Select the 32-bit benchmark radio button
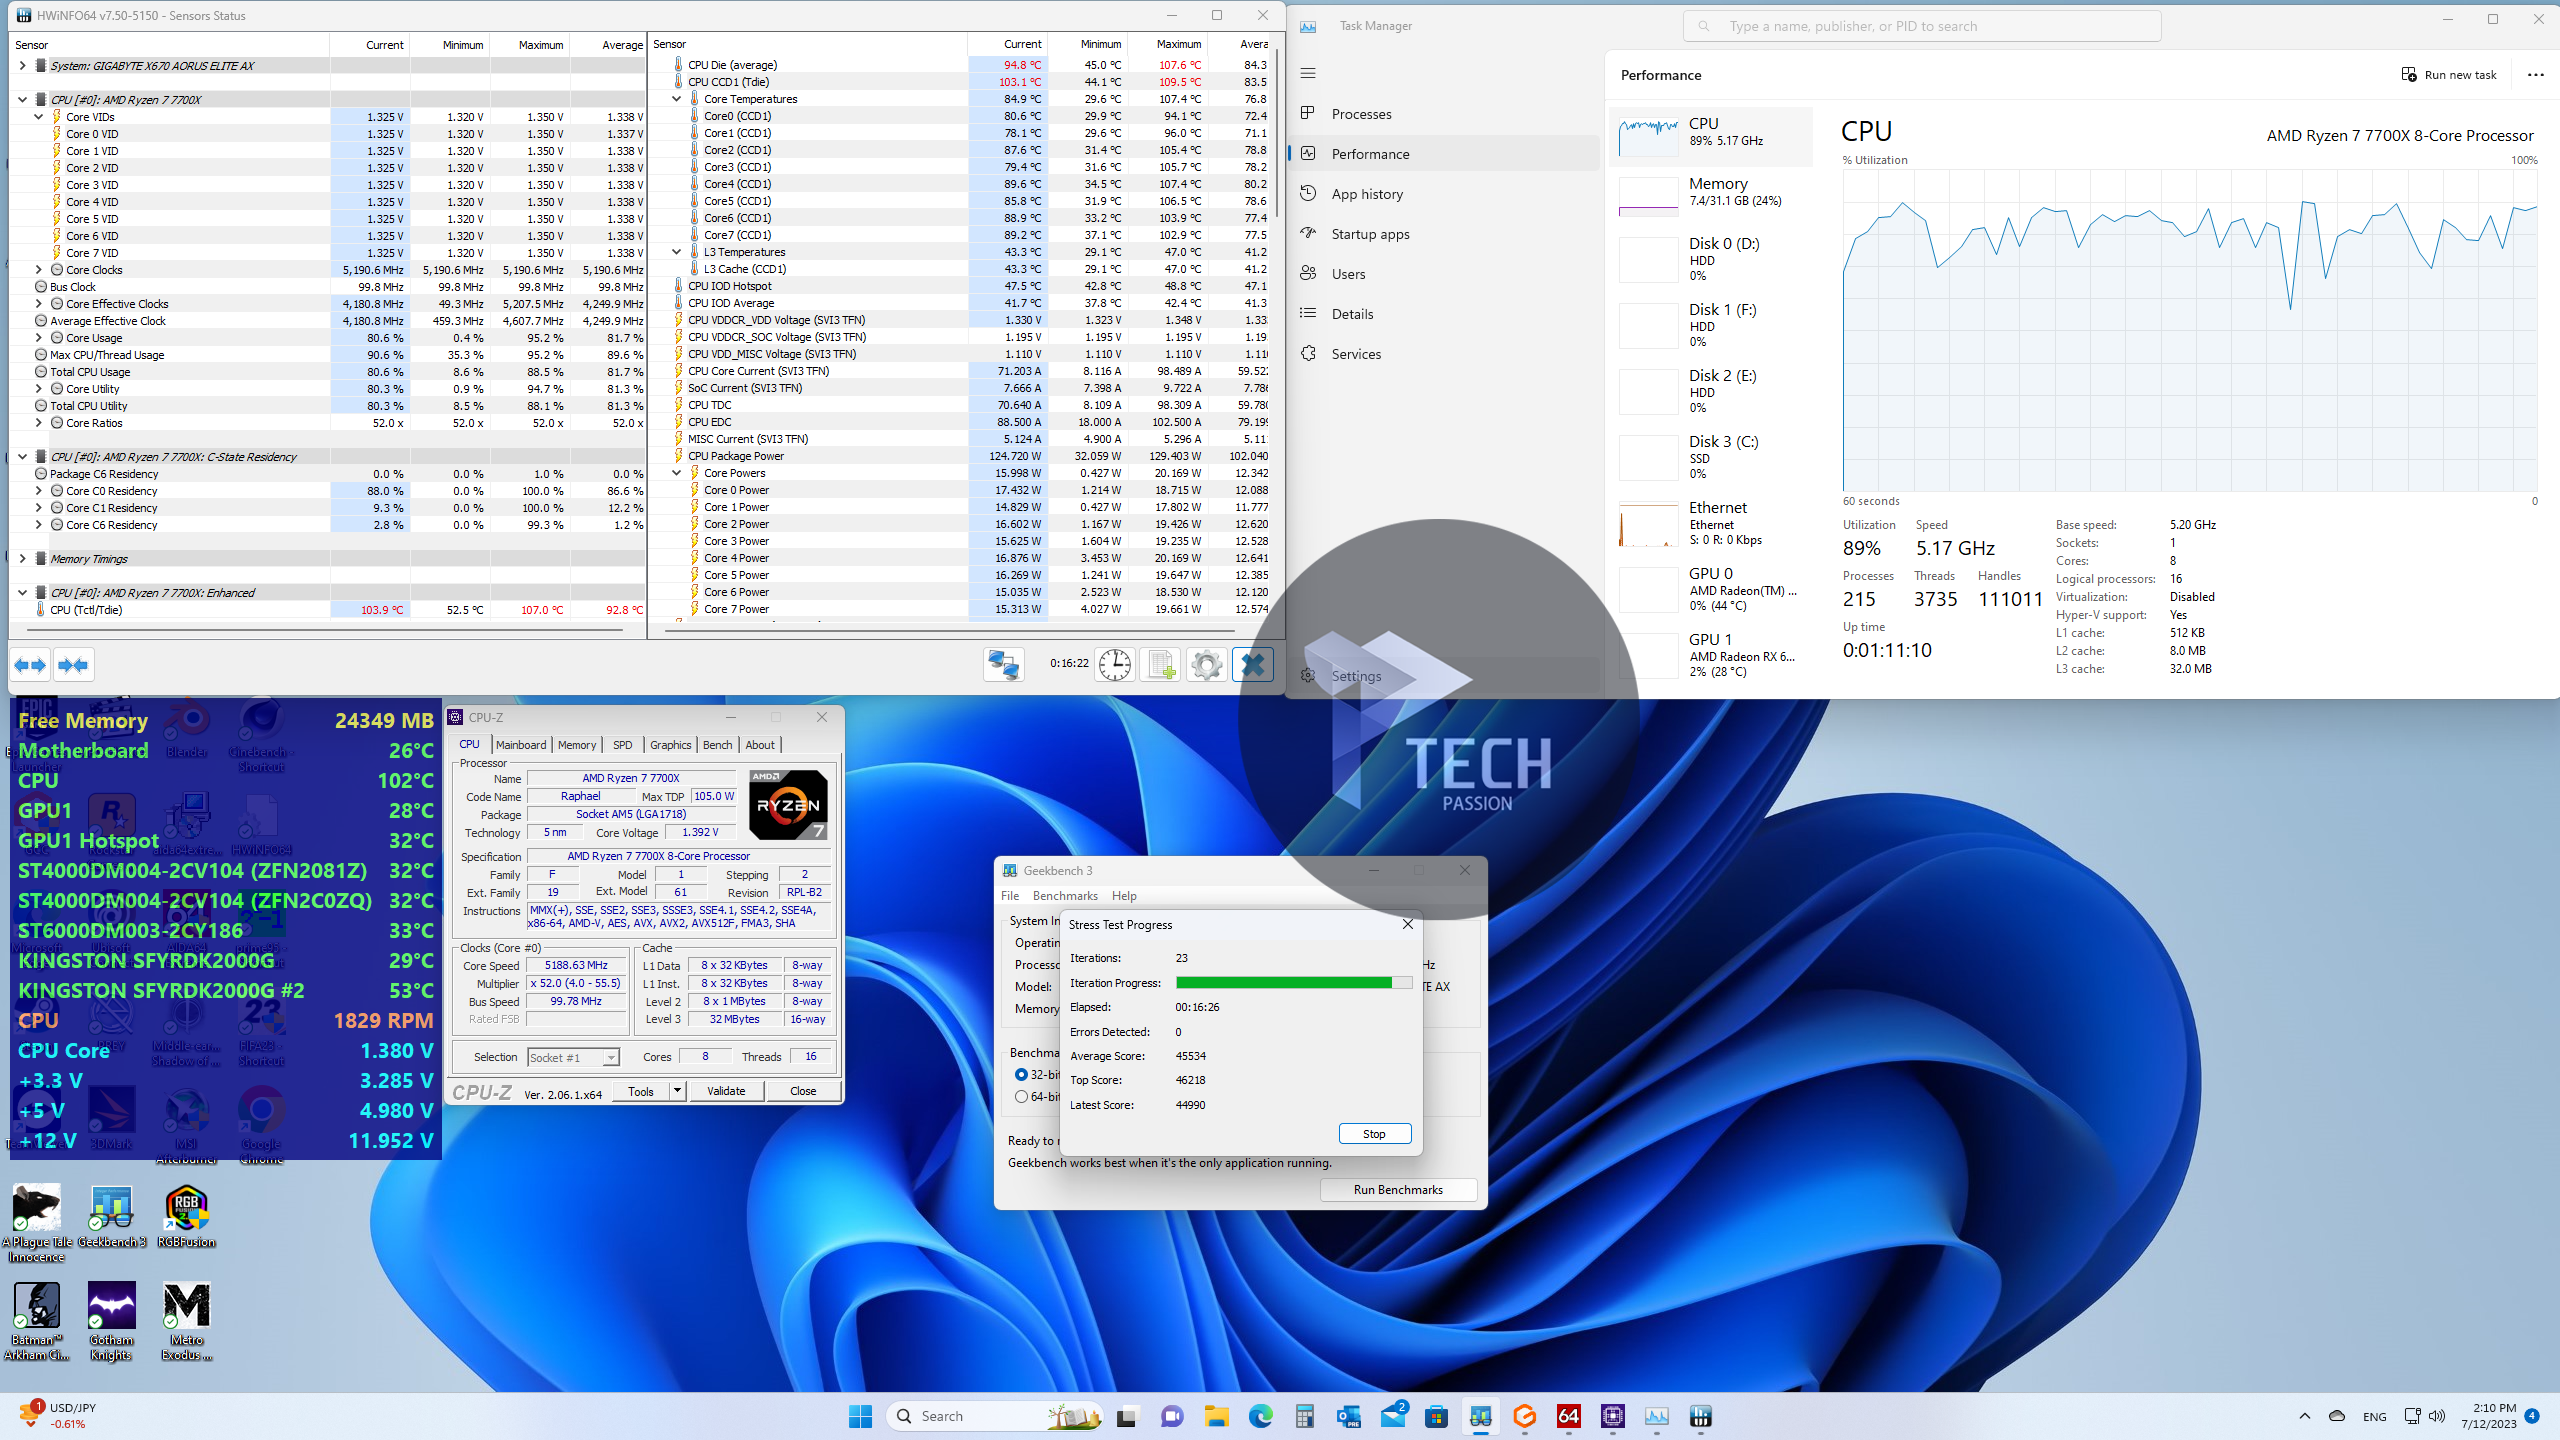The height and width of the screenshot is (1440, 2560). [x=1021, y=1074]
